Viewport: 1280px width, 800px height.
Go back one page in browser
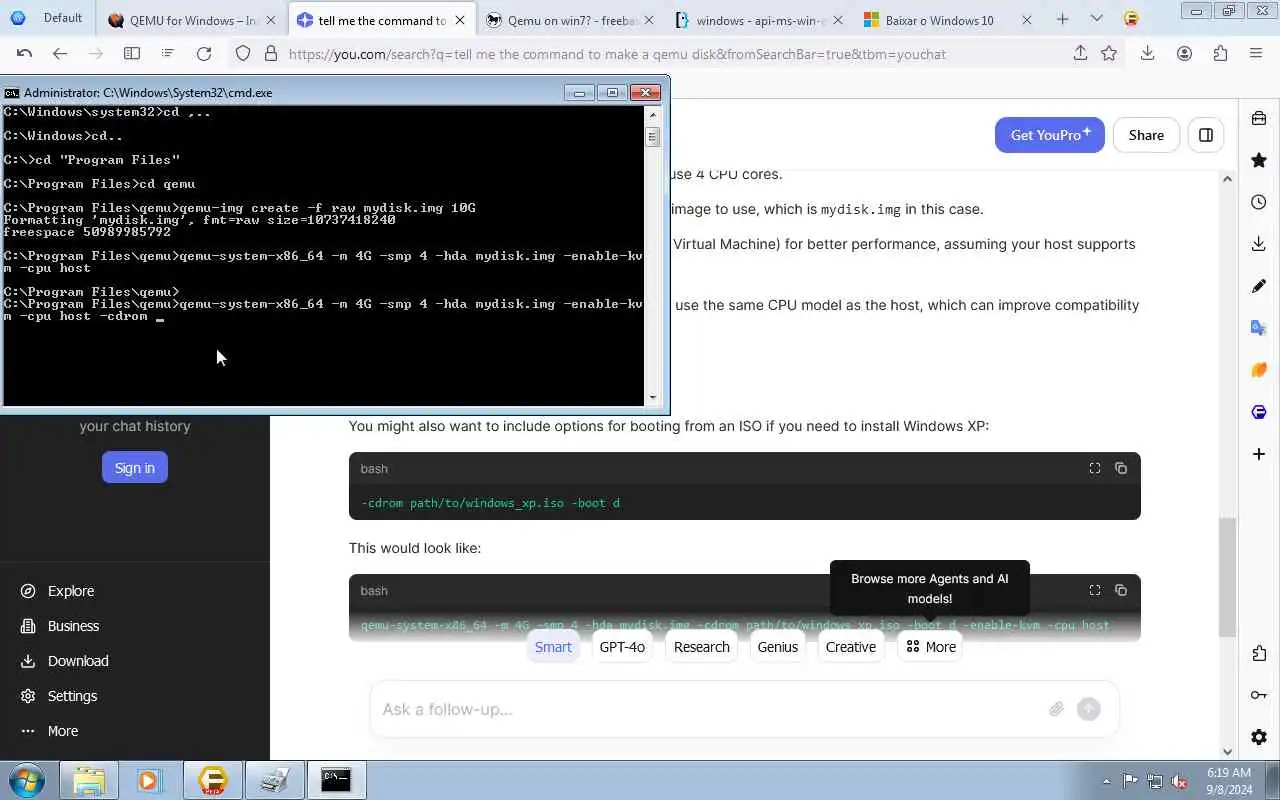click(x=60, y=54)
